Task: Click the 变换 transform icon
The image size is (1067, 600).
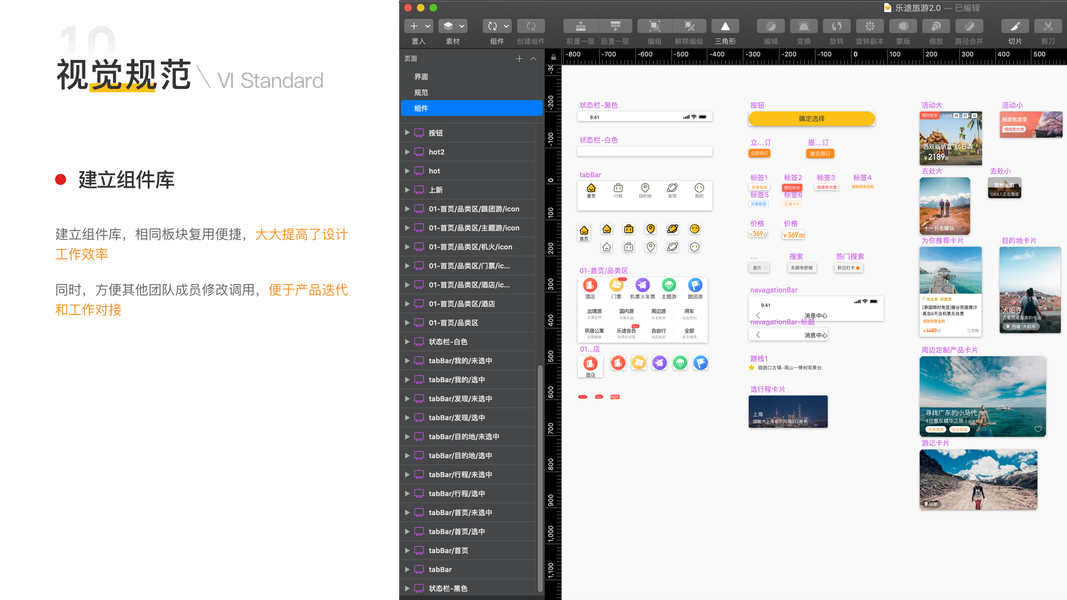Action: (x=804, y=26)
